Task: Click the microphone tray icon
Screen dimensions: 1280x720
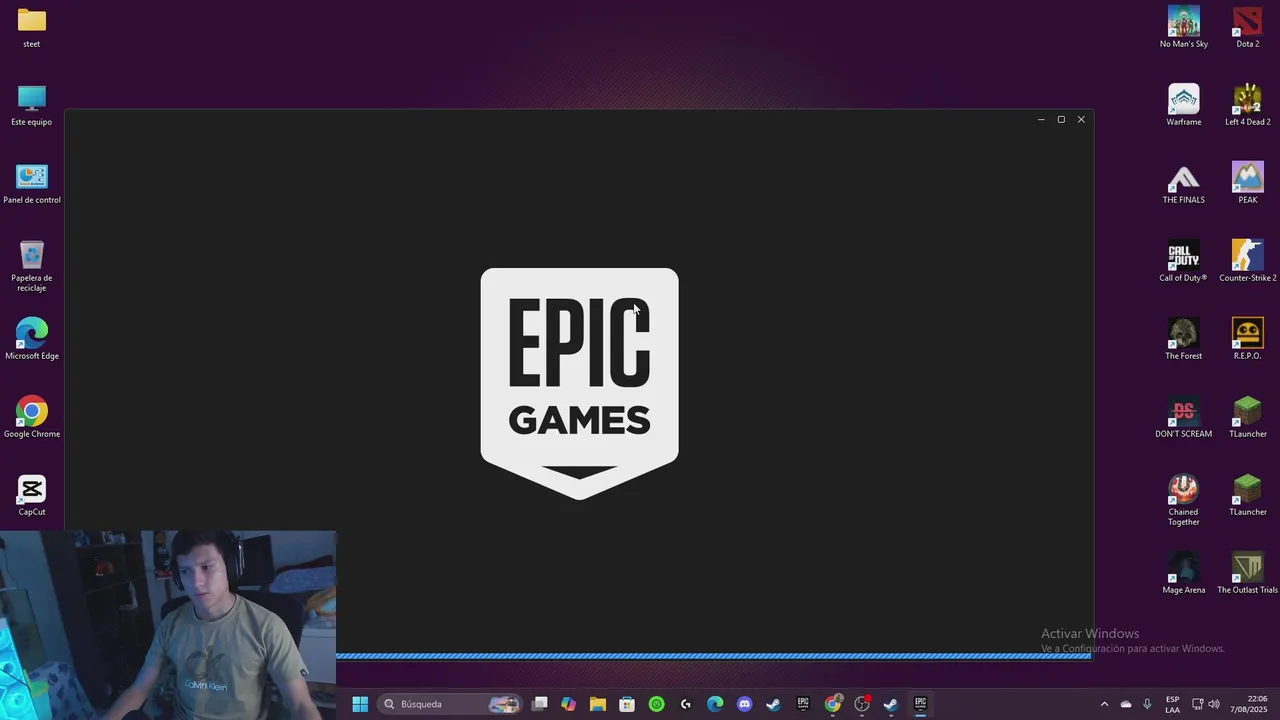Action: tap(1147, 704)
